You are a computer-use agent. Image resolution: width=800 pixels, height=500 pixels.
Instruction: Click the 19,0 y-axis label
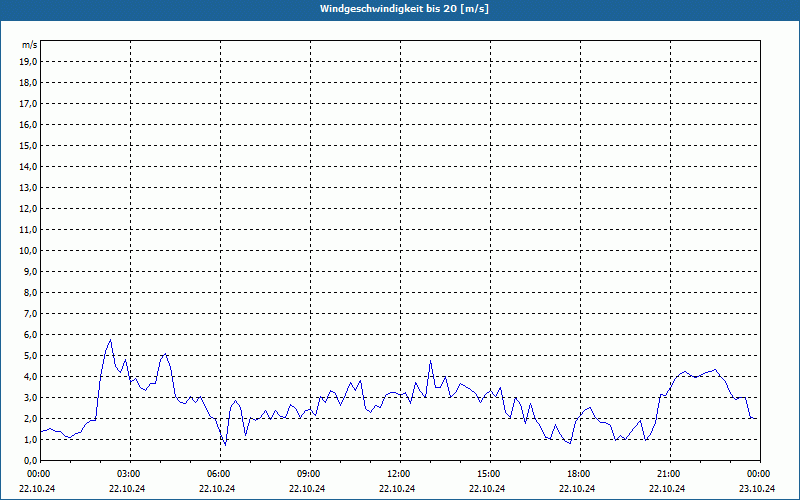(28, 62)
